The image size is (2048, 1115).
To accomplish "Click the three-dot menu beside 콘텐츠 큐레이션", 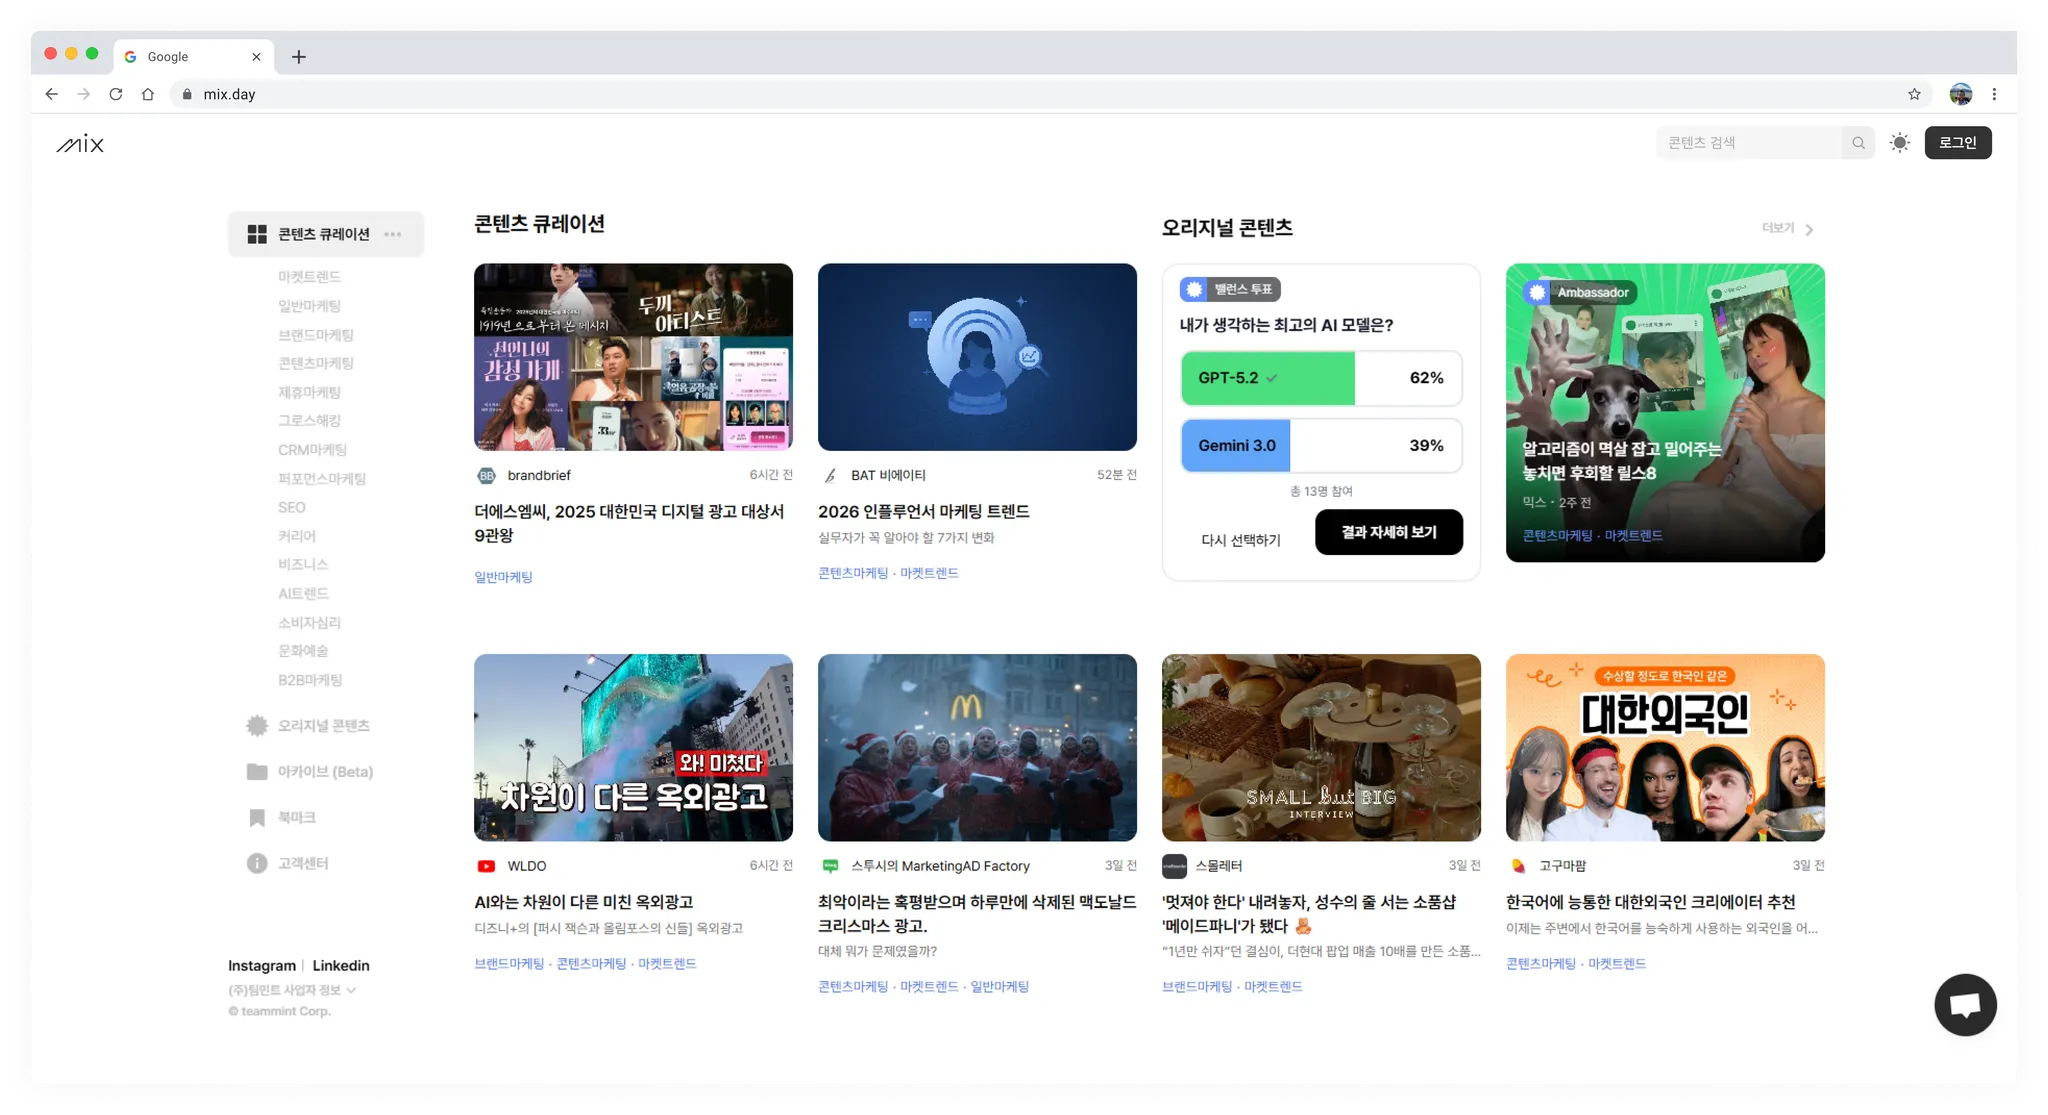I will [x=393, y=234].
